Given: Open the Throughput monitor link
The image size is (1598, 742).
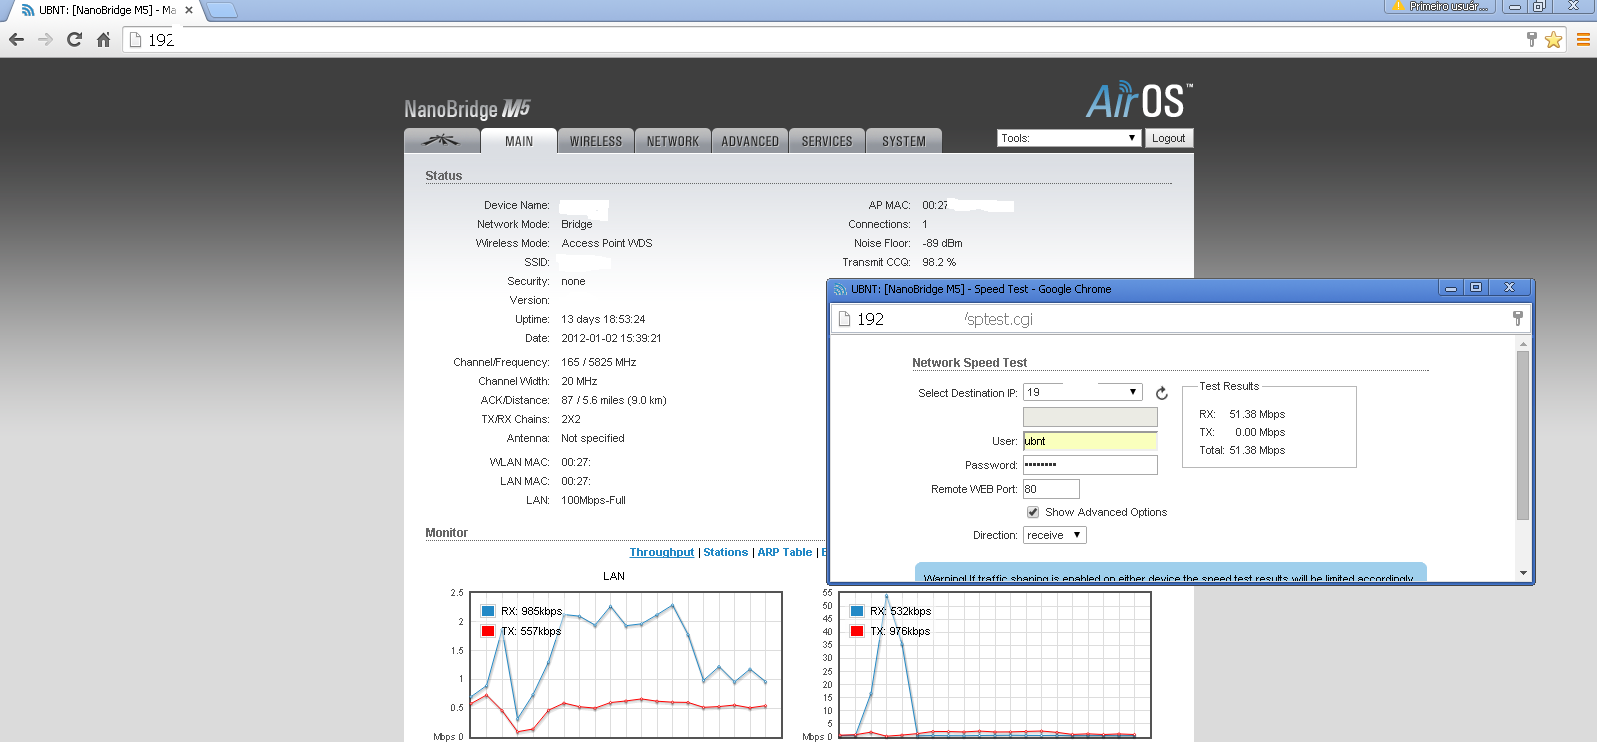Looking at the screenshot, I should [x=662, y=552].
